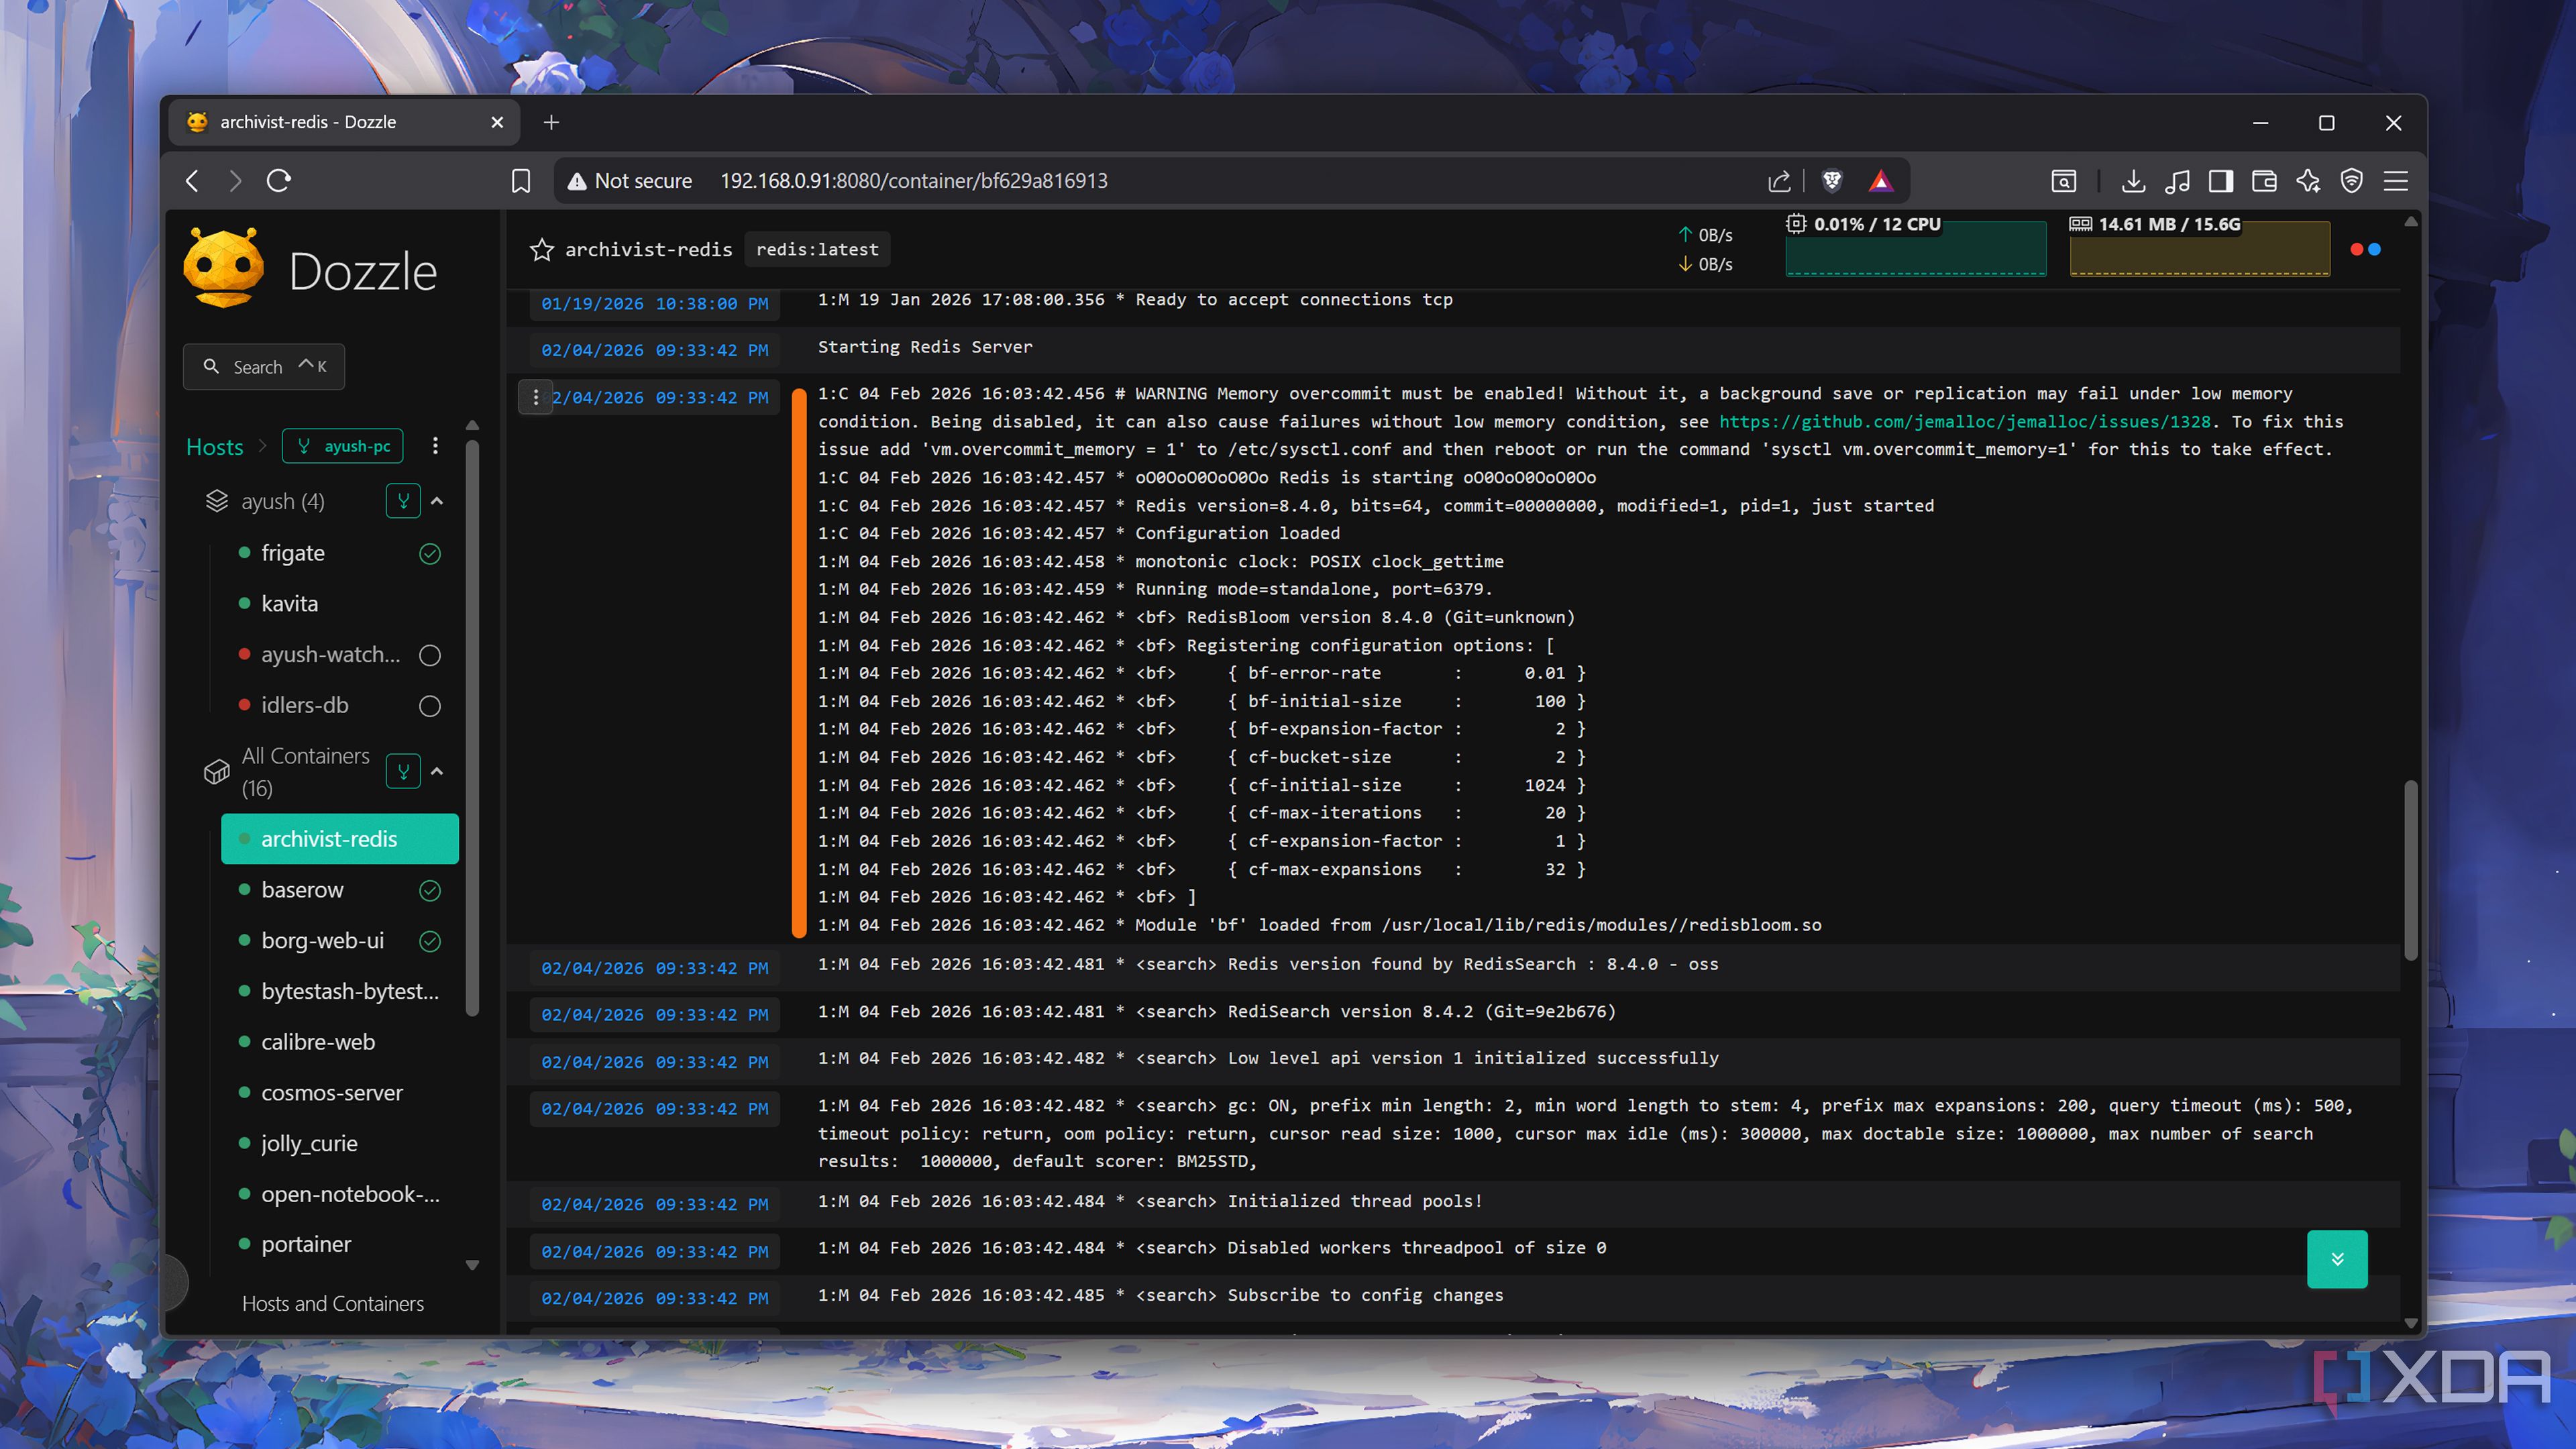
Task: Collapse the ayush (4) stack group
Action: click(x=437, y=501)
